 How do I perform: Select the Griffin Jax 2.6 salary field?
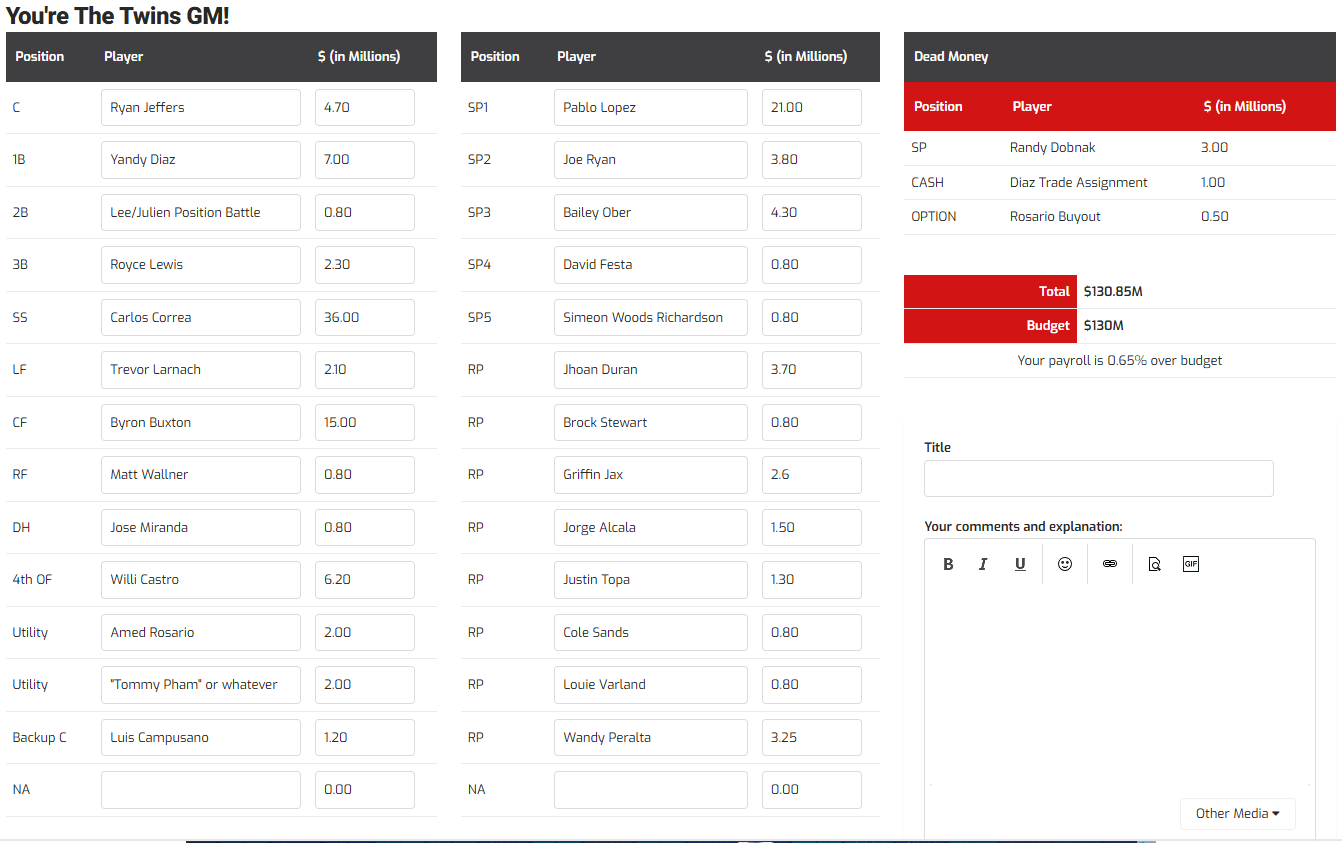tap(811, 474)
